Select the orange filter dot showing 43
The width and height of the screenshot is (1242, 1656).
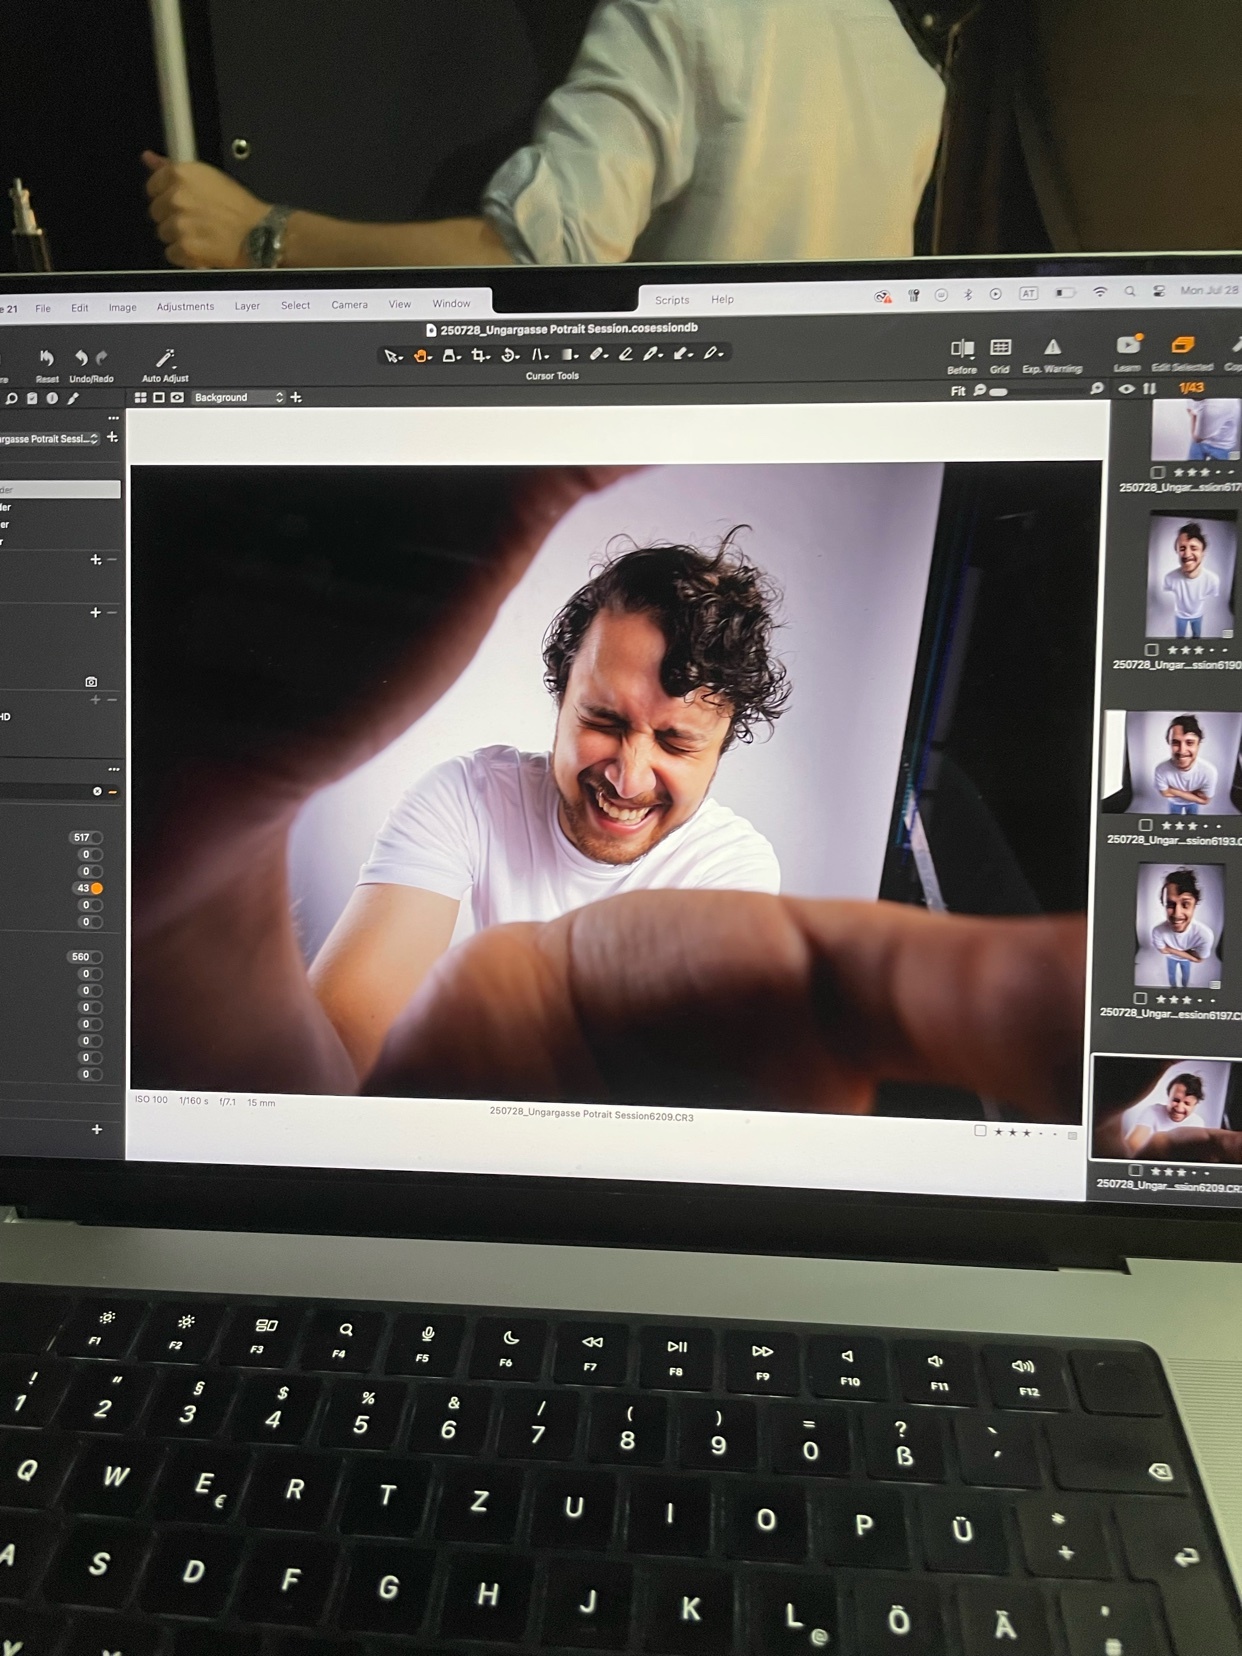point(97,888)
